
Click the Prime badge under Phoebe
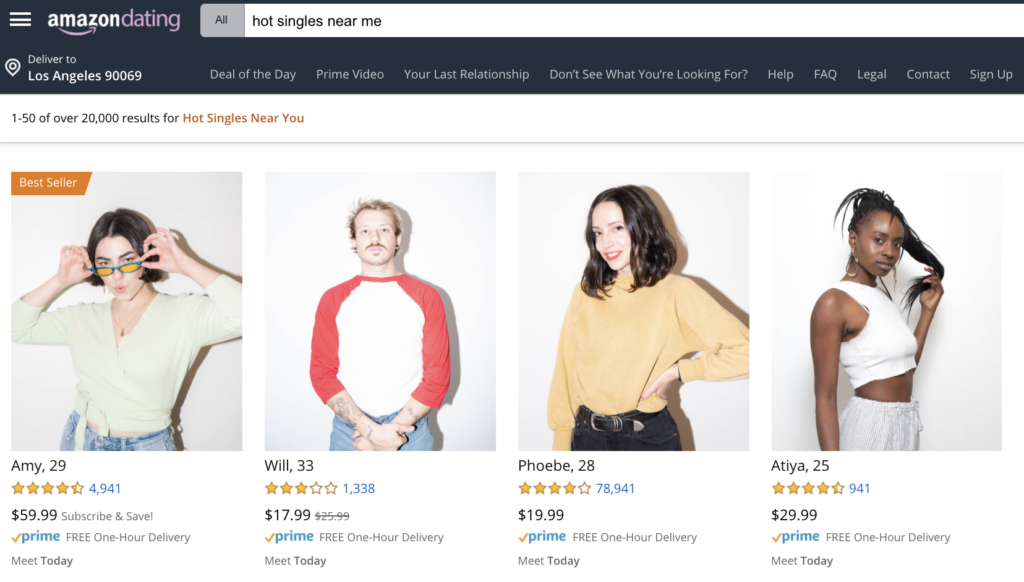pyautogui.click(x=542, y=537)
